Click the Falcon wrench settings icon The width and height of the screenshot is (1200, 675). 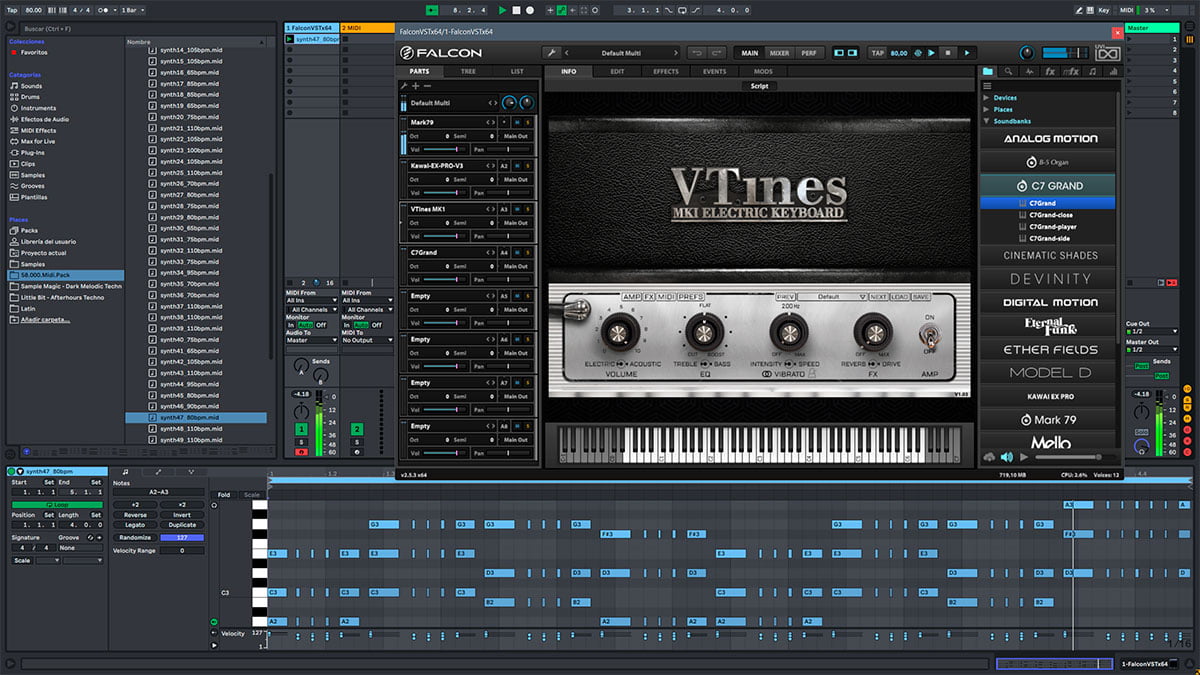click(551, 53)
